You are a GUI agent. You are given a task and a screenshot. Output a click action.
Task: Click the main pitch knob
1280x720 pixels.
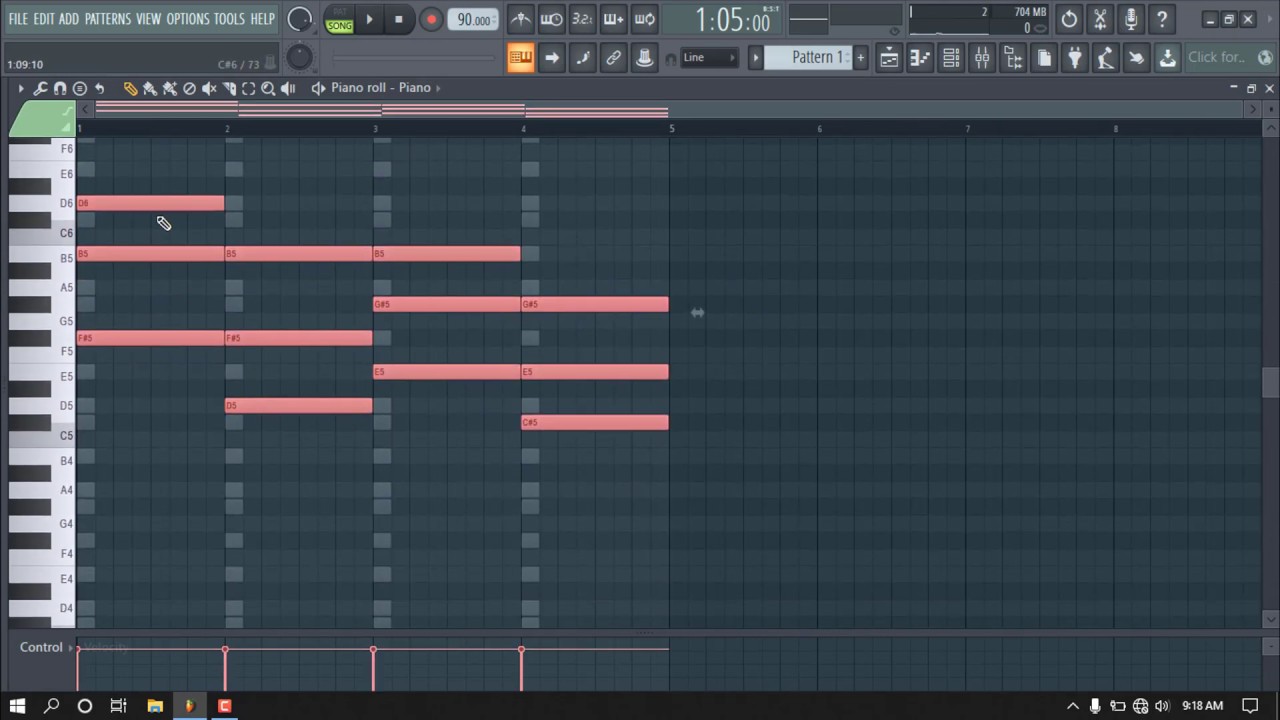tap(299, 57)
